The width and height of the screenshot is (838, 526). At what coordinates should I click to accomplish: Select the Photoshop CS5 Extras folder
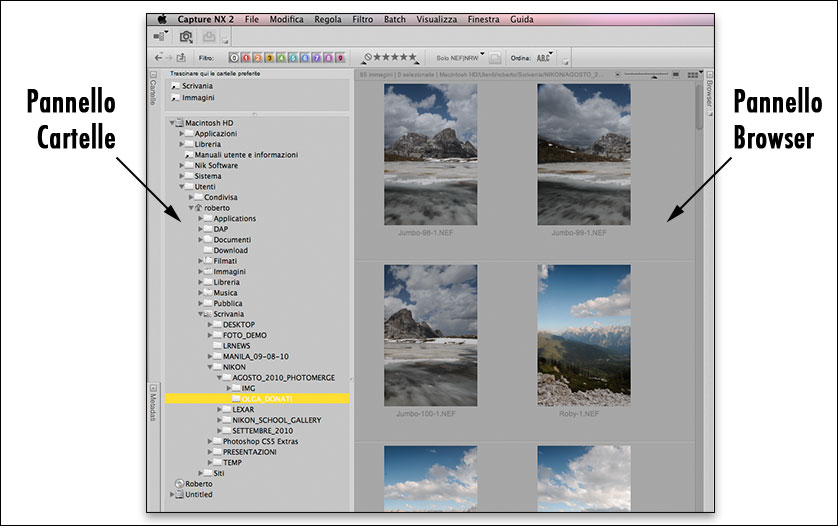[255, 442]
